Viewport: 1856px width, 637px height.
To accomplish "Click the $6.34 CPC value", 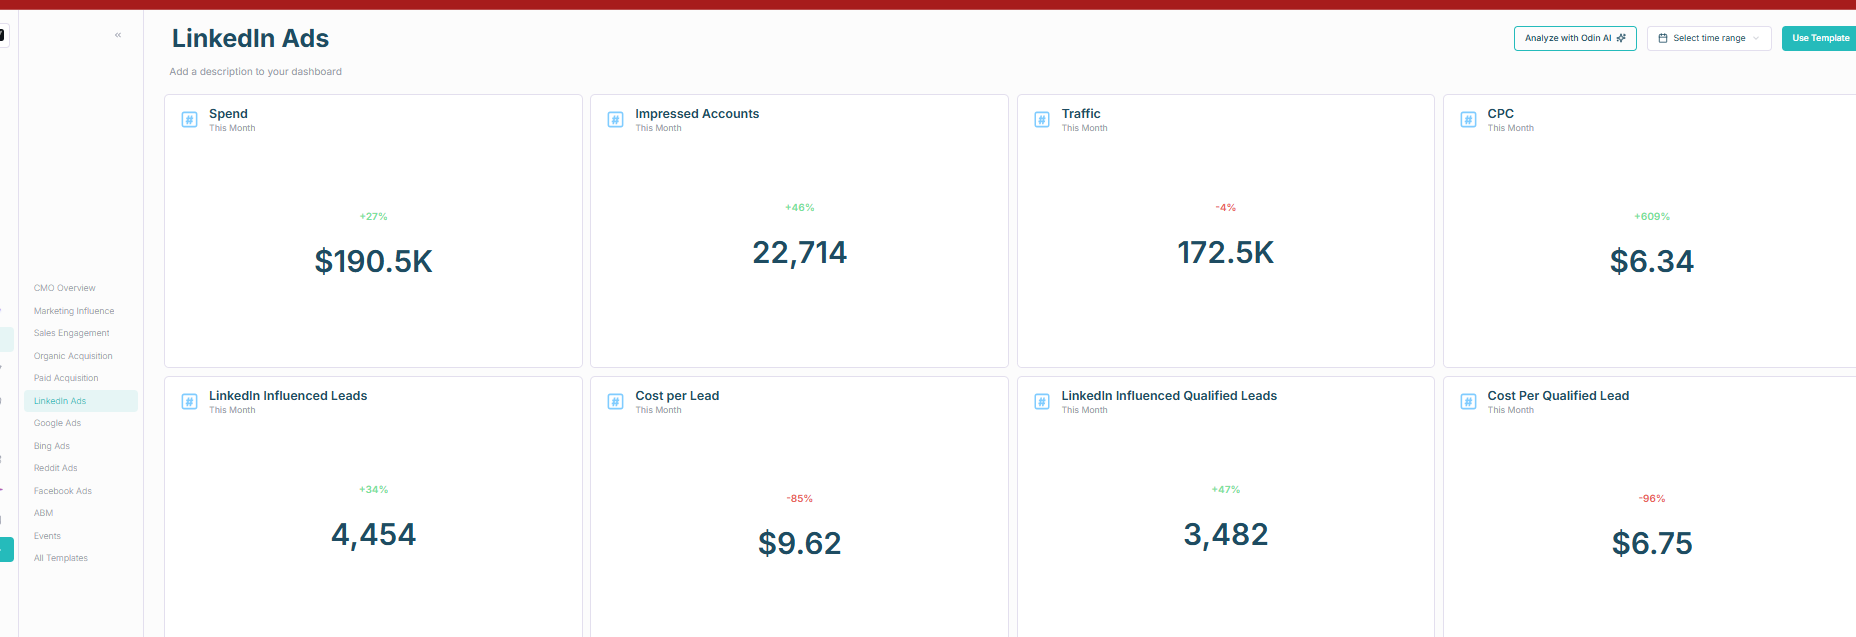I will pyautogui.click(x=1652, y=262).
